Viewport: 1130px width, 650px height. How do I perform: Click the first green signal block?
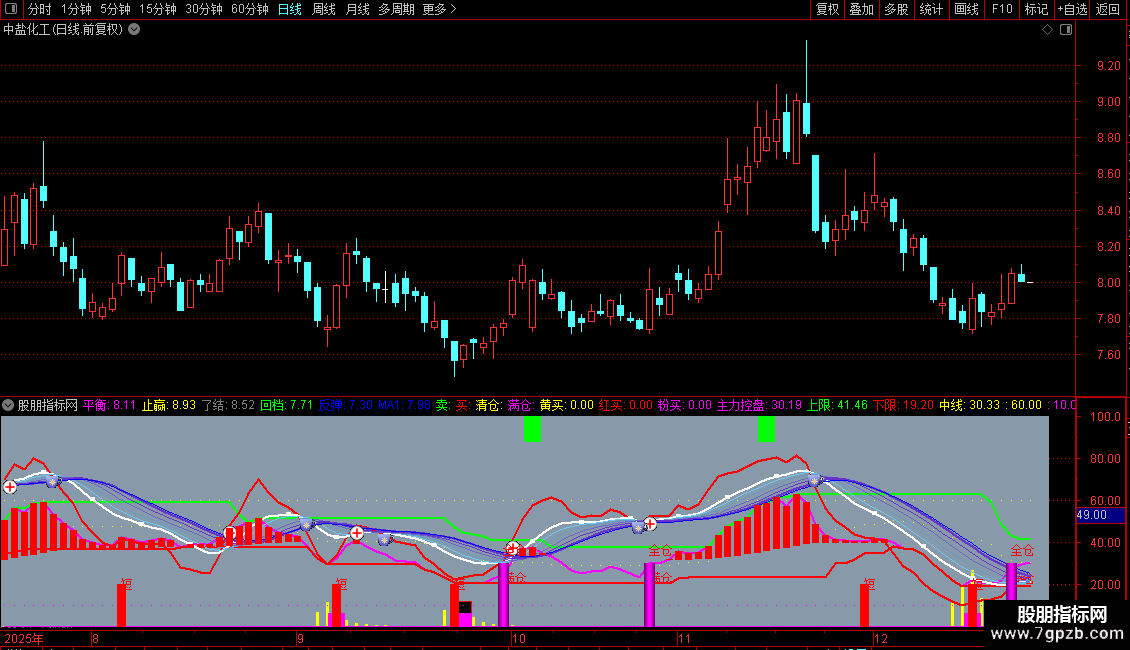533,428
